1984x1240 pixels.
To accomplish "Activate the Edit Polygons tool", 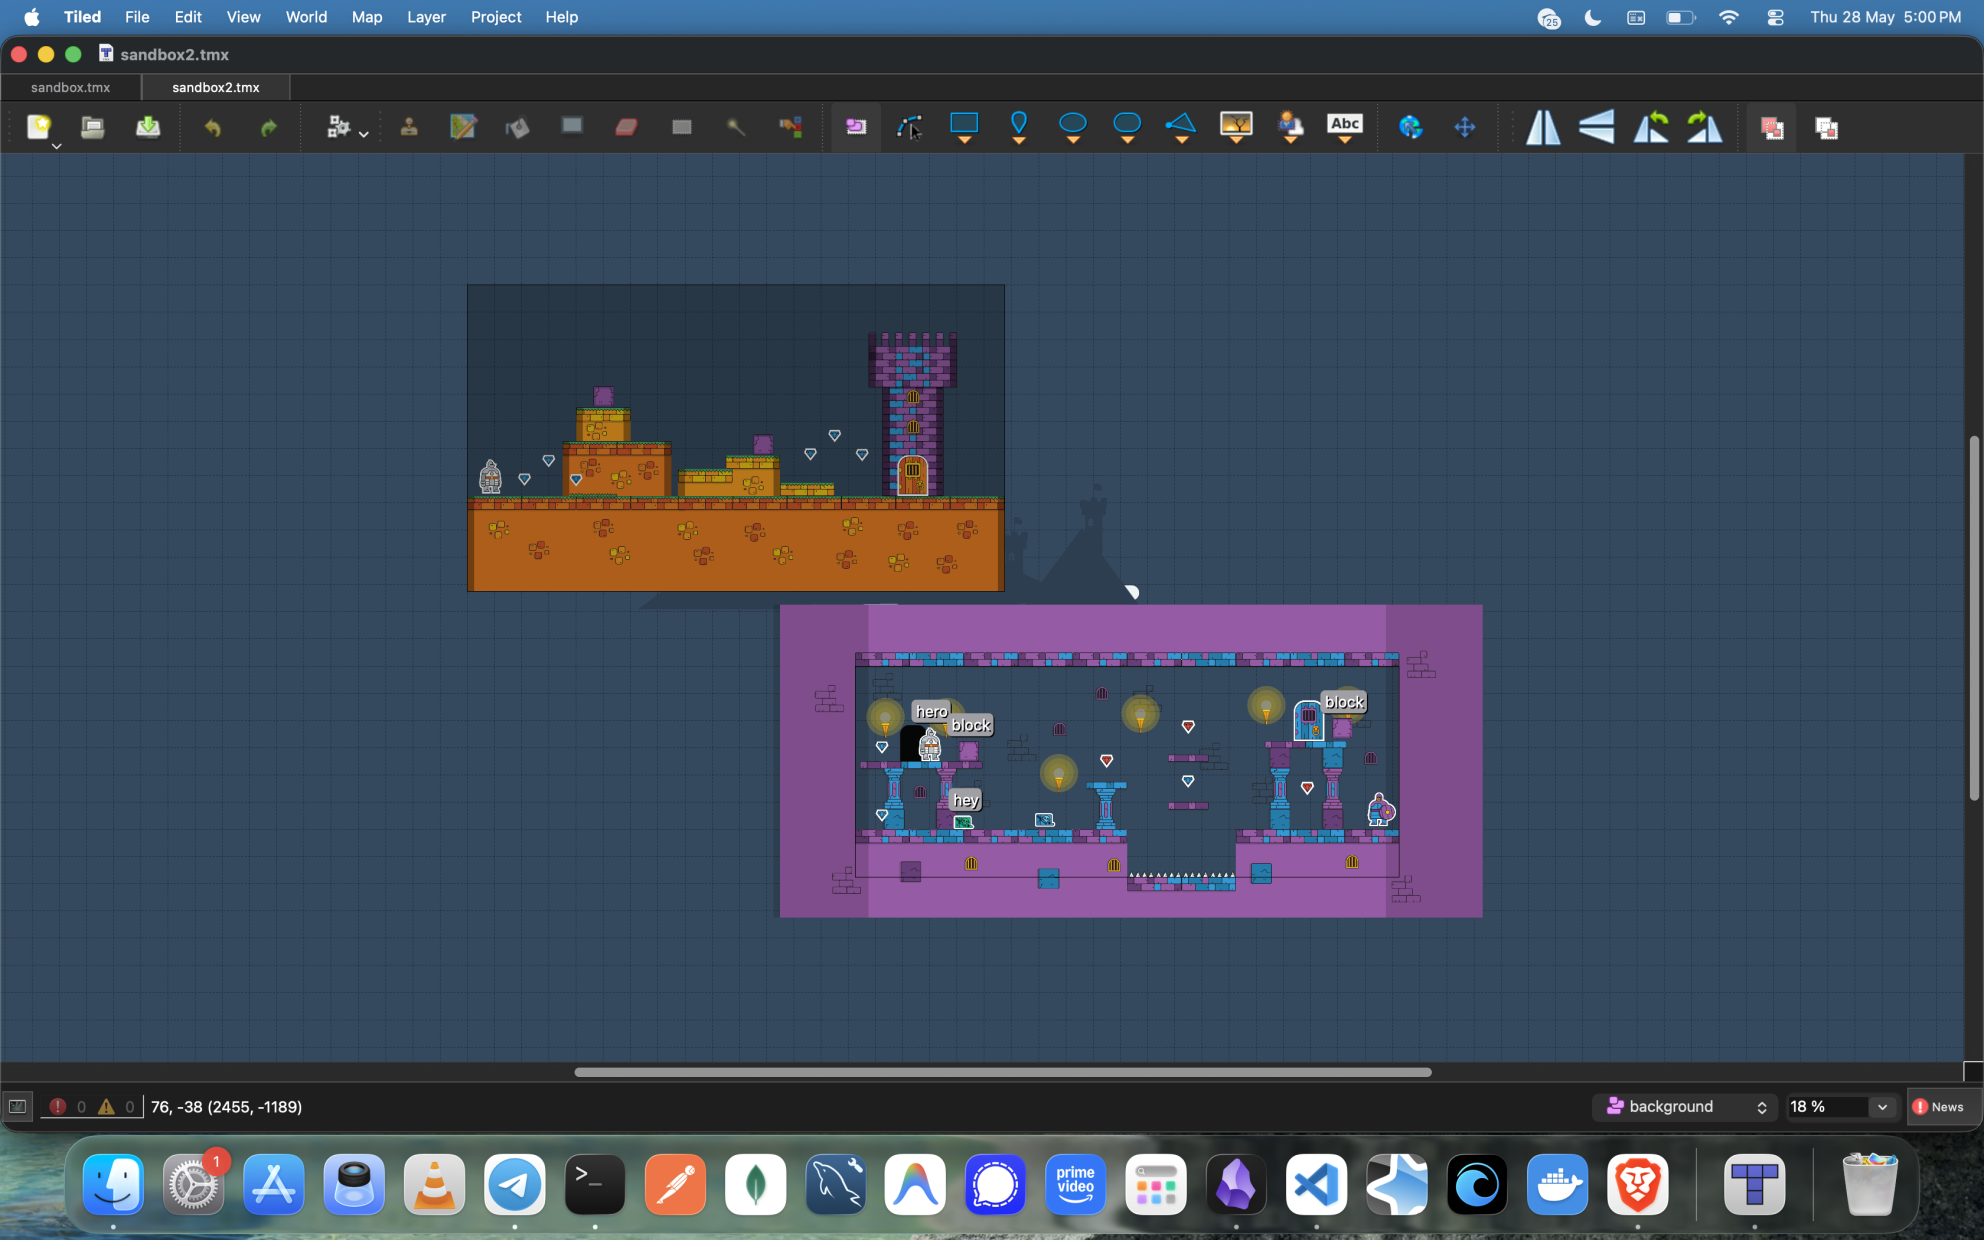I will pyautogui.click(x=910, y=127).
